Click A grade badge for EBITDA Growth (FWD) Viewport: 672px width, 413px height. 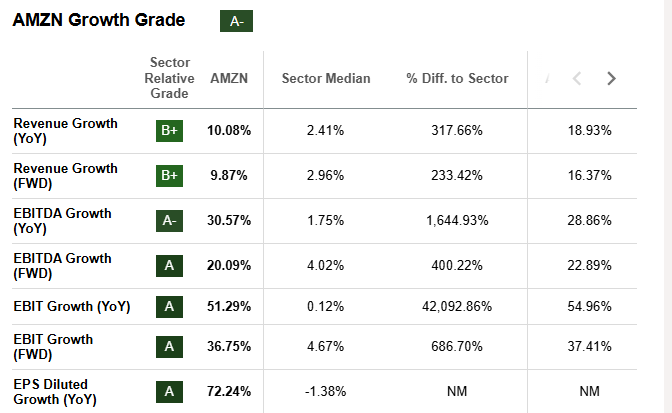coord(169,266)
